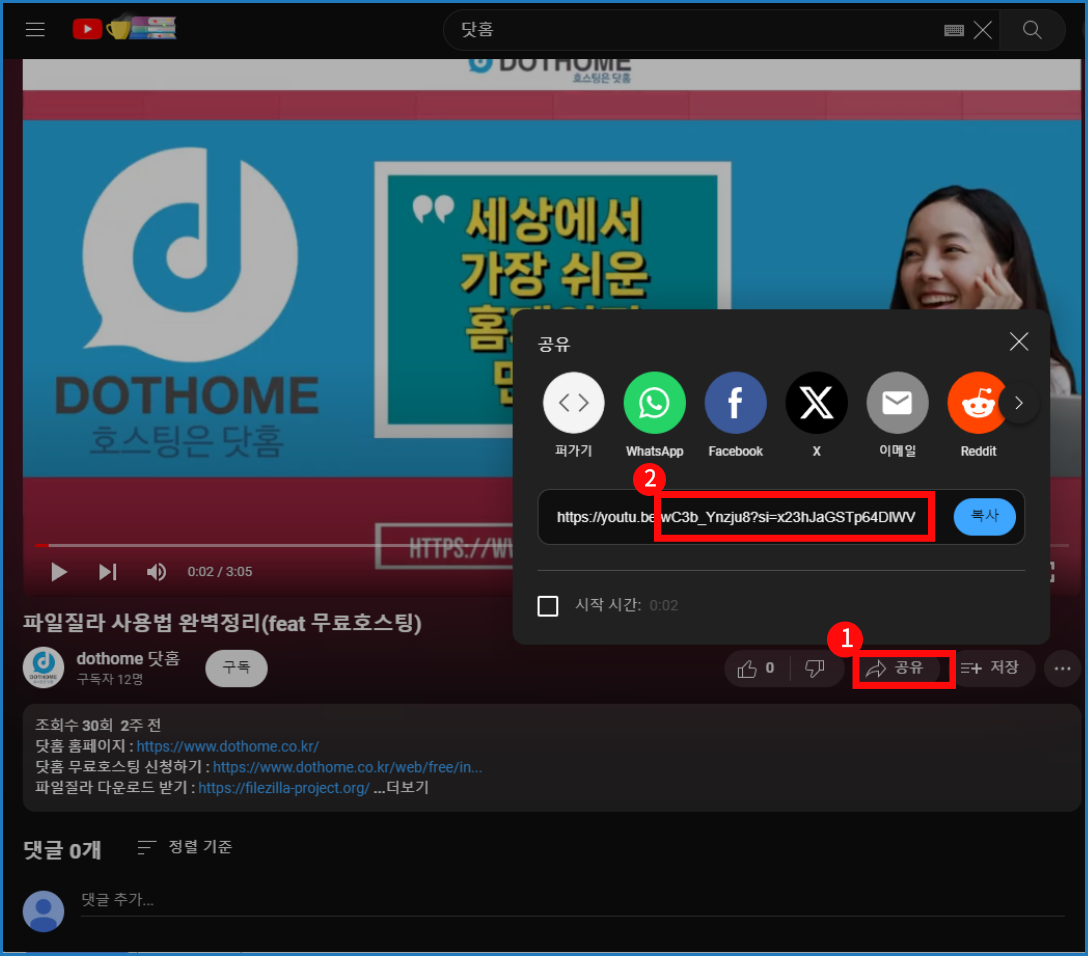Open the embed (퍼가기) option
The width and height of the screenshot is (1088, 956).
coord(573,403)
